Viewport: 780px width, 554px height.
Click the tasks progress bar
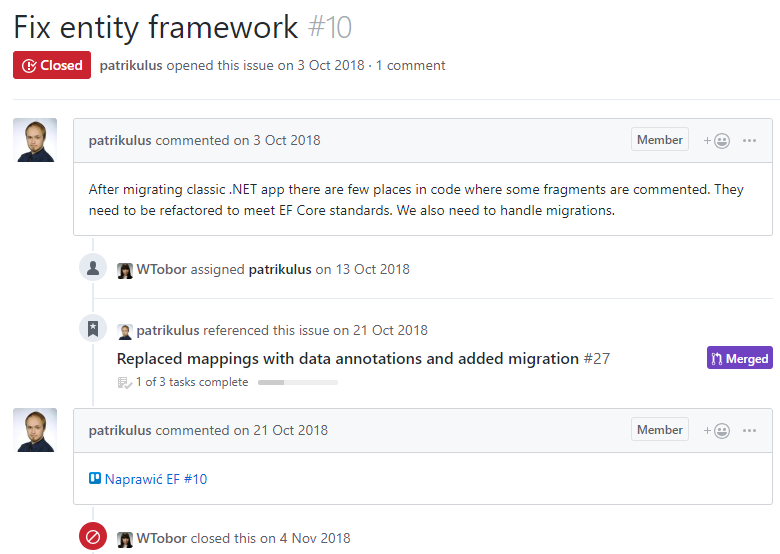pyautogui.click(x=297, y=382)
